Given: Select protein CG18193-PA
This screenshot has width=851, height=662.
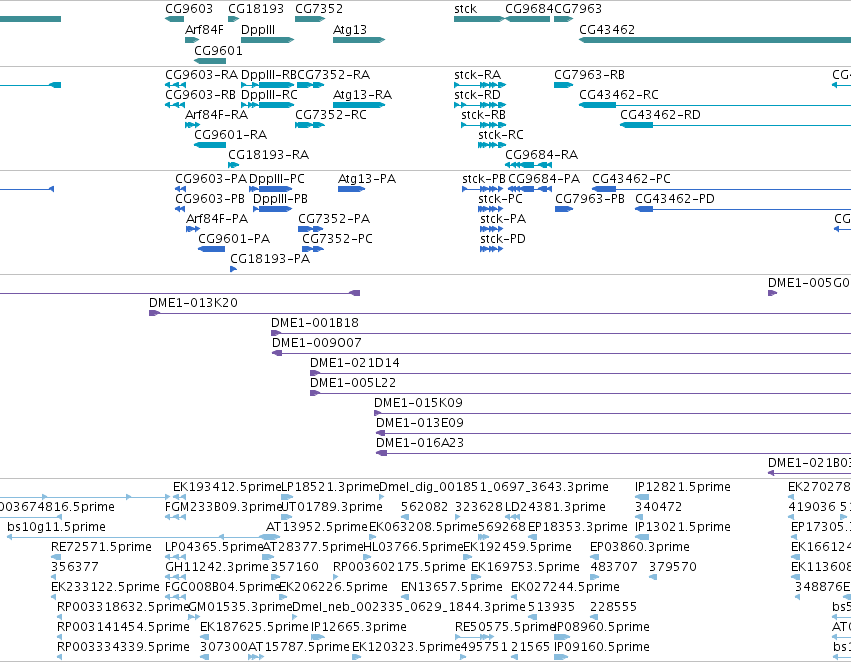Looking at the screenshot, I should (233, 269).
